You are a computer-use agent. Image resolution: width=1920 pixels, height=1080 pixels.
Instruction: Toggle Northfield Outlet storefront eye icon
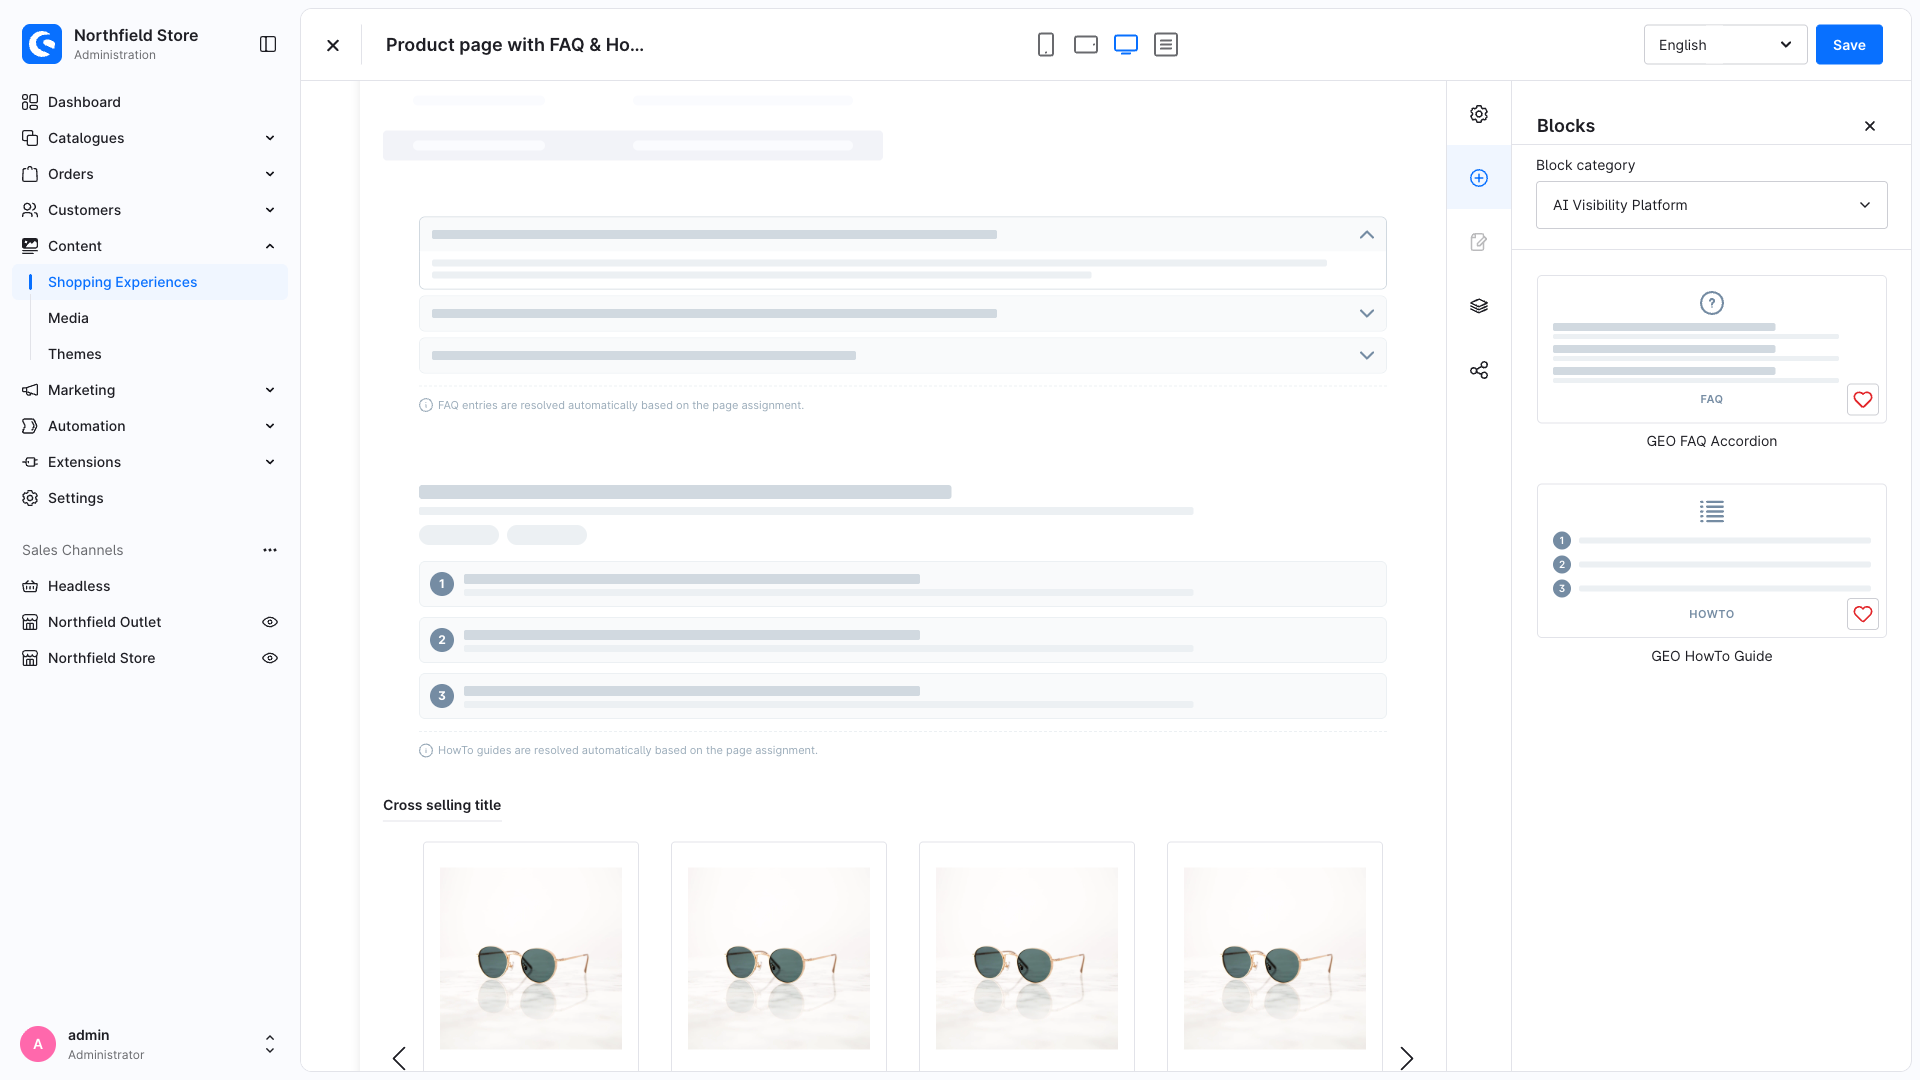click(x=270, y=622)
